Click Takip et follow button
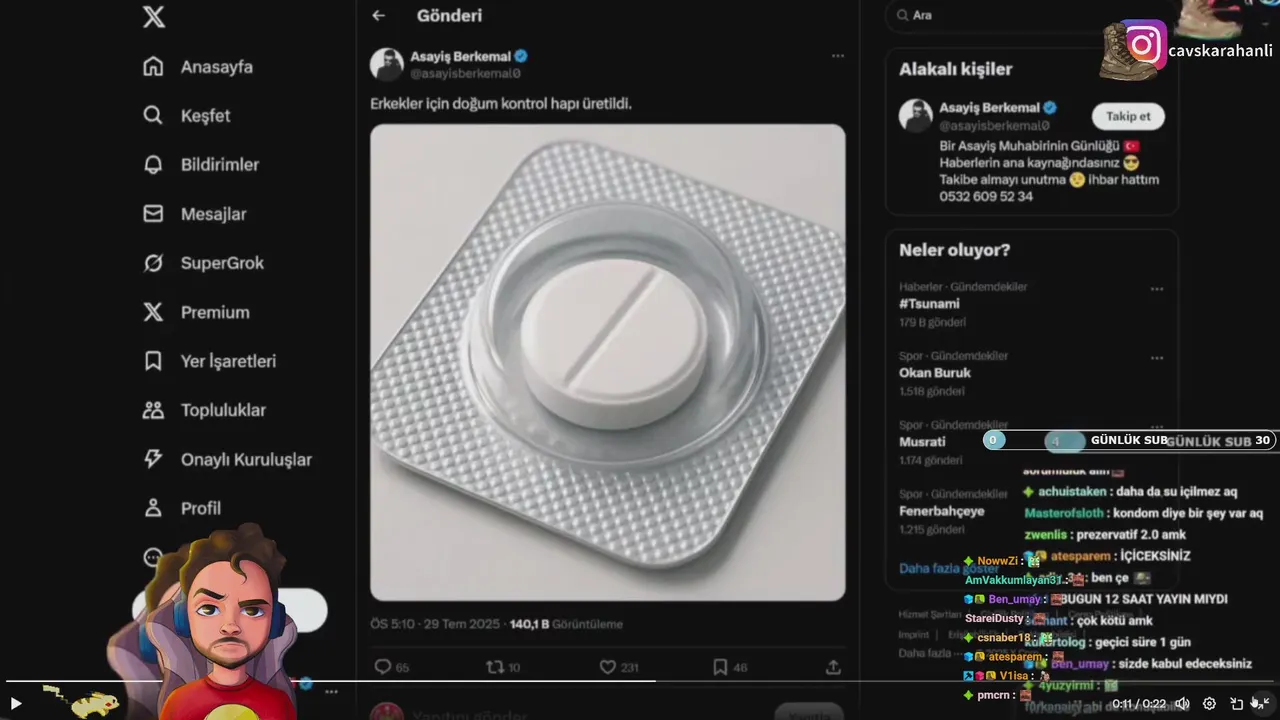 1128,116
